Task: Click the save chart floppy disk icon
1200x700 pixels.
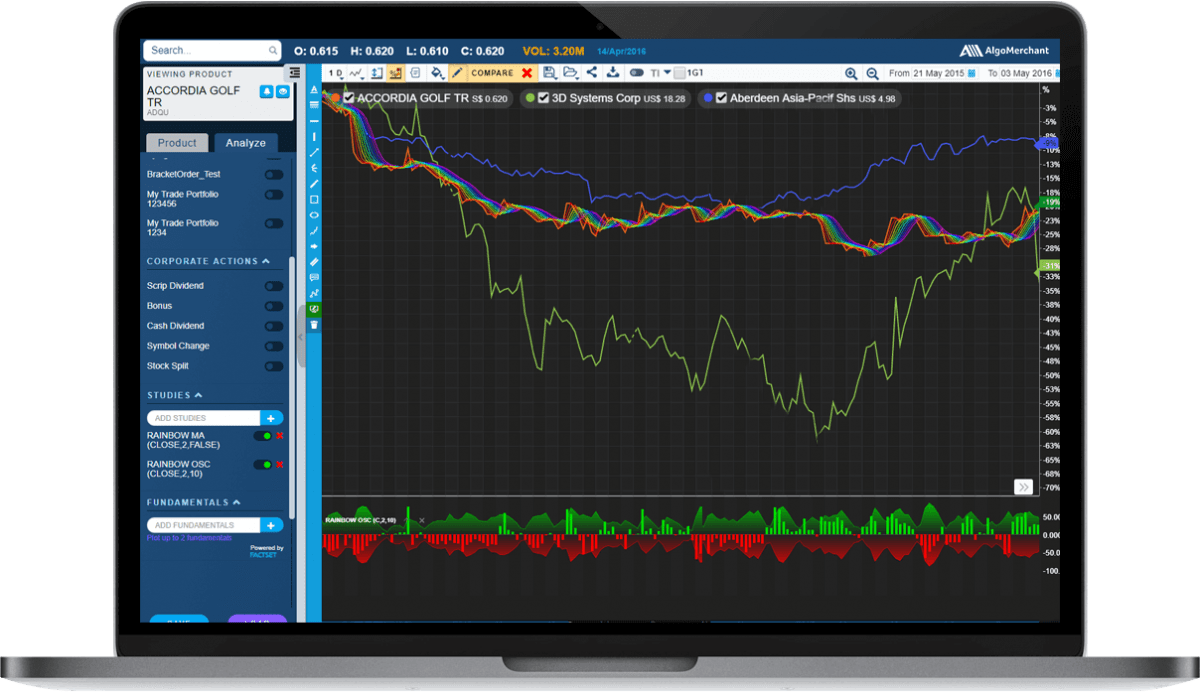Action: [x=549, y=73]
